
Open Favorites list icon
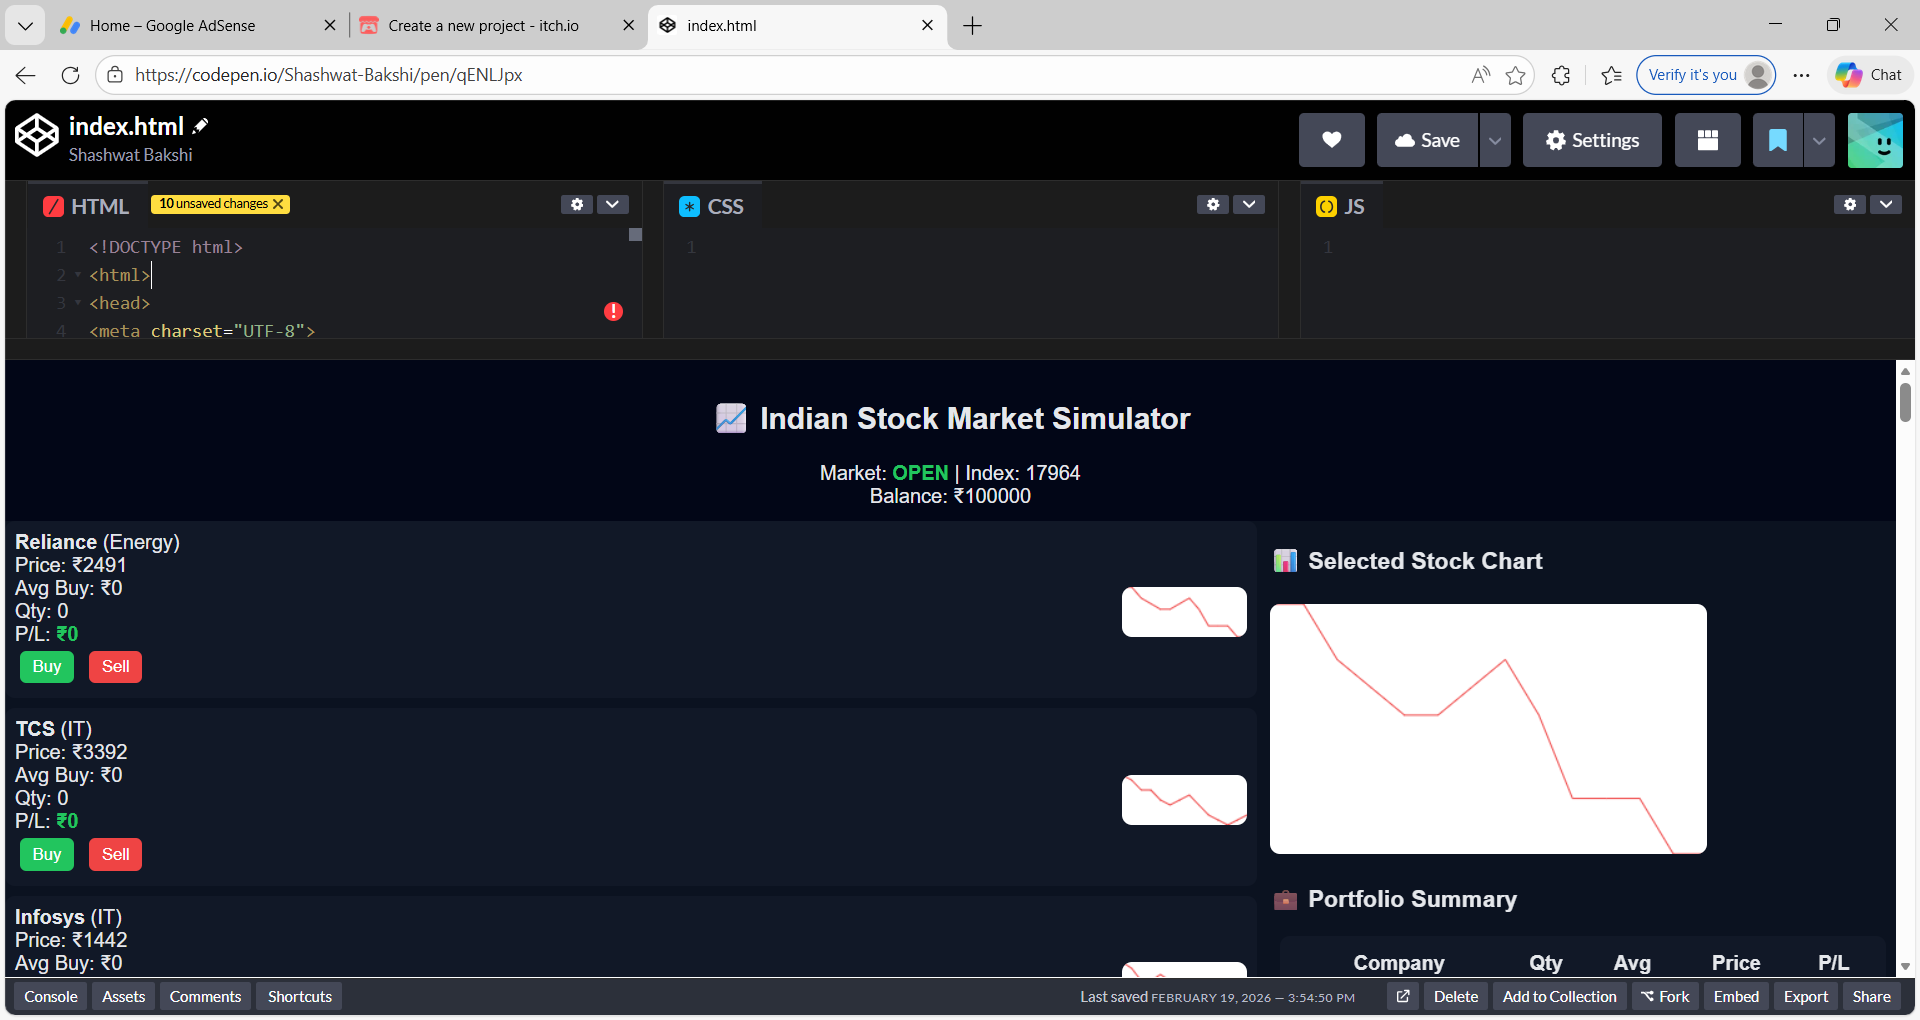pyautogui.click(x=1612, y=75)
